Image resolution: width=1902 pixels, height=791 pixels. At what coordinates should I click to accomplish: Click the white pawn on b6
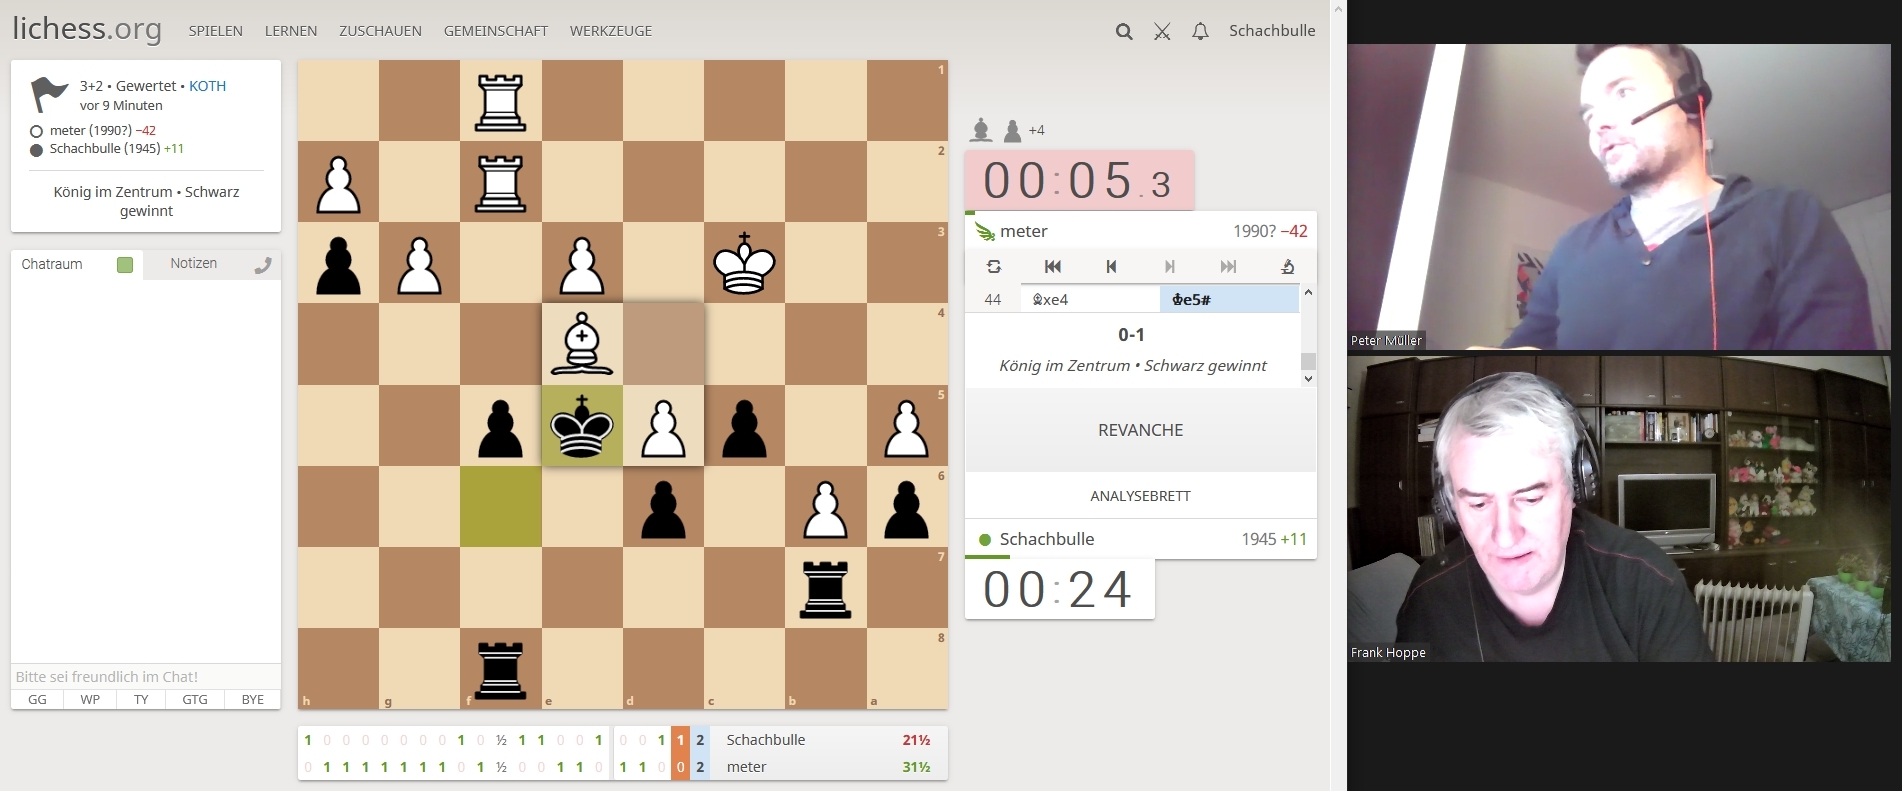[x=825, y=507]
